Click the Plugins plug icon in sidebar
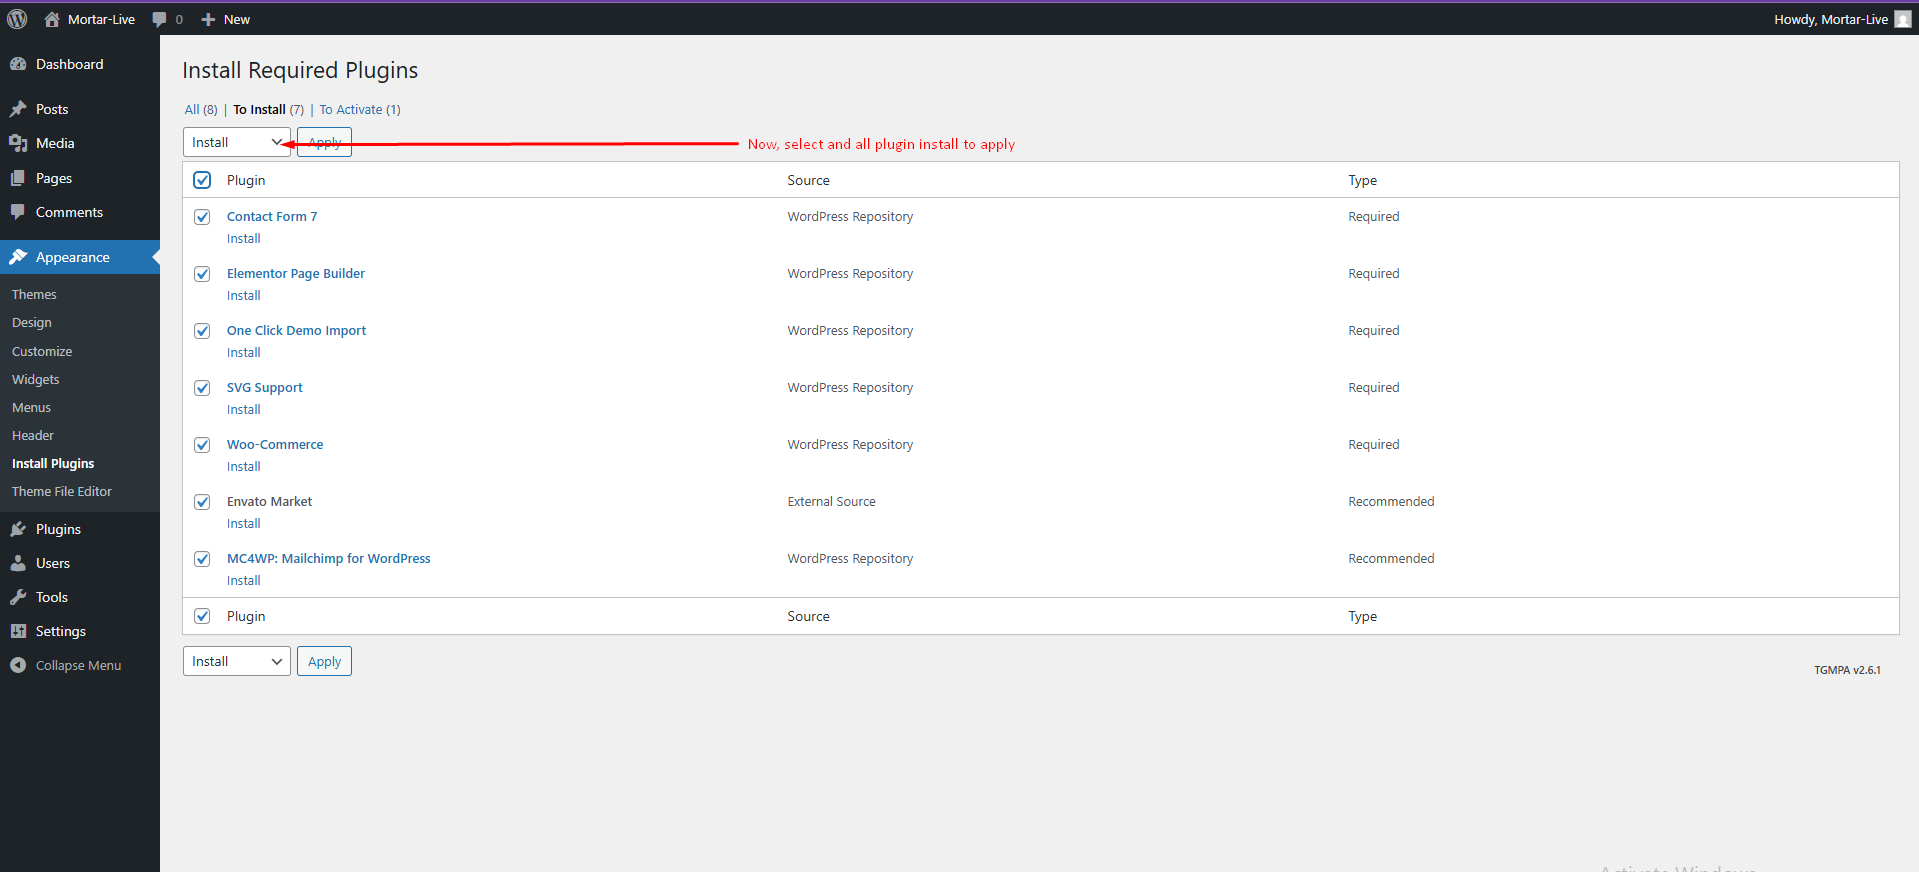Viewport: 1919px width, 872px height. (x=18, y=529)
